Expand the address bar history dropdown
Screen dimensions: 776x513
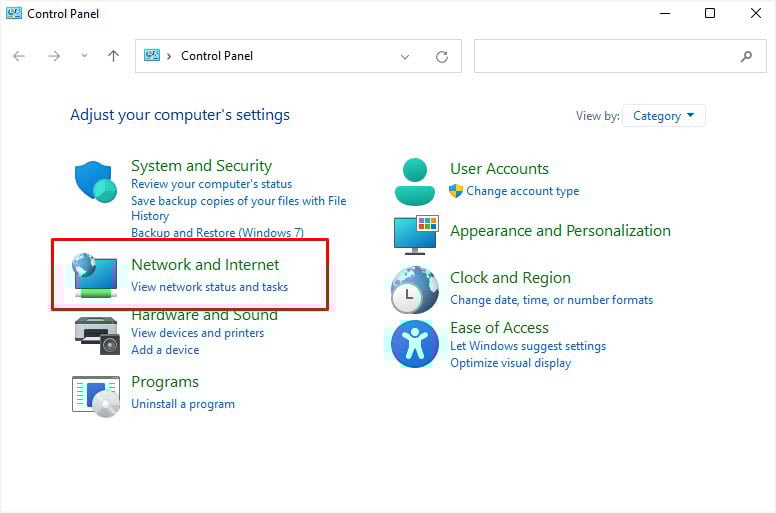pos(405,57)
